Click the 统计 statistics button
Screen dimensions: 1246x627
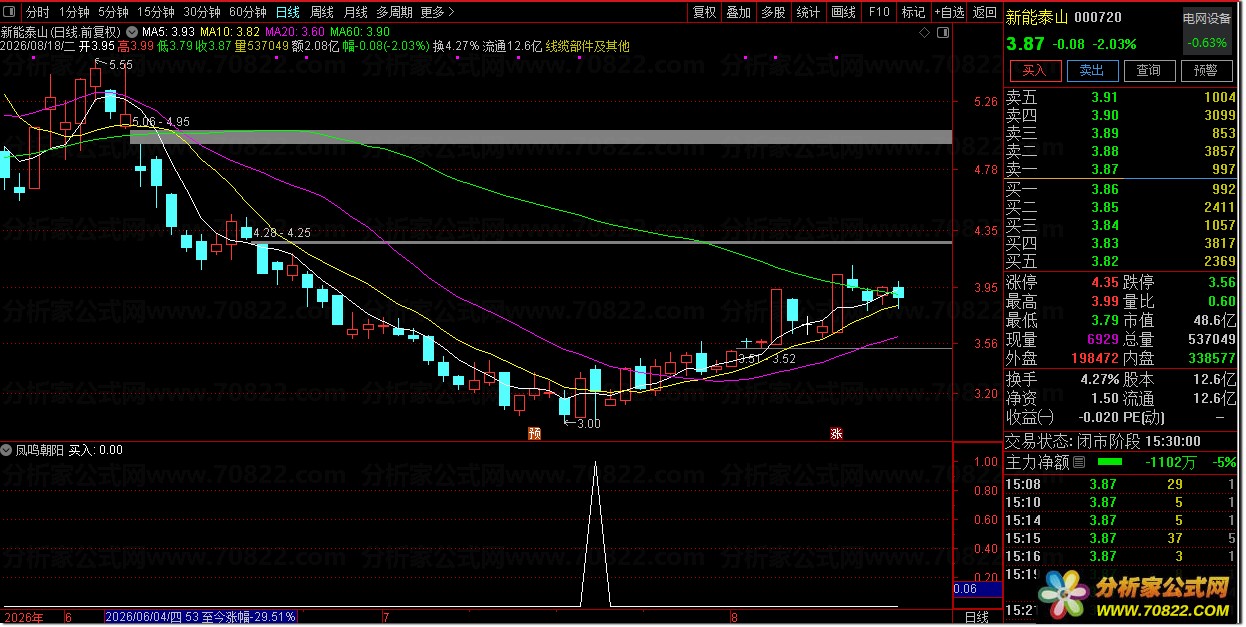[x=808, y=12]
